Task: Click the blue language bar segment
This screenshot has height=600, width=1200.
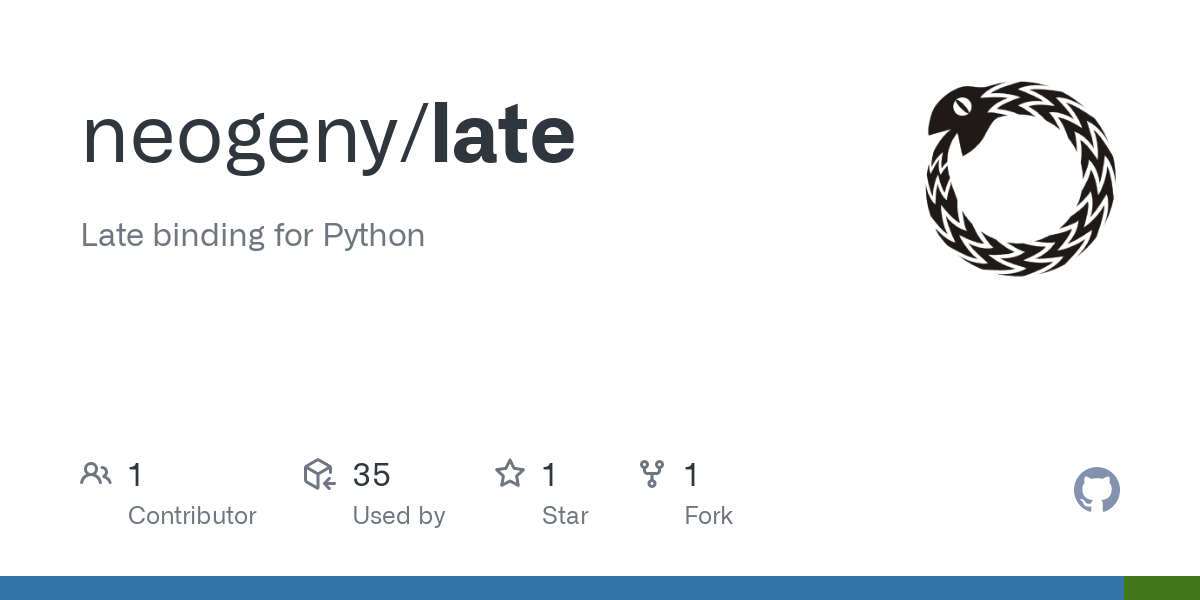Action: click(x=562, y=588)
